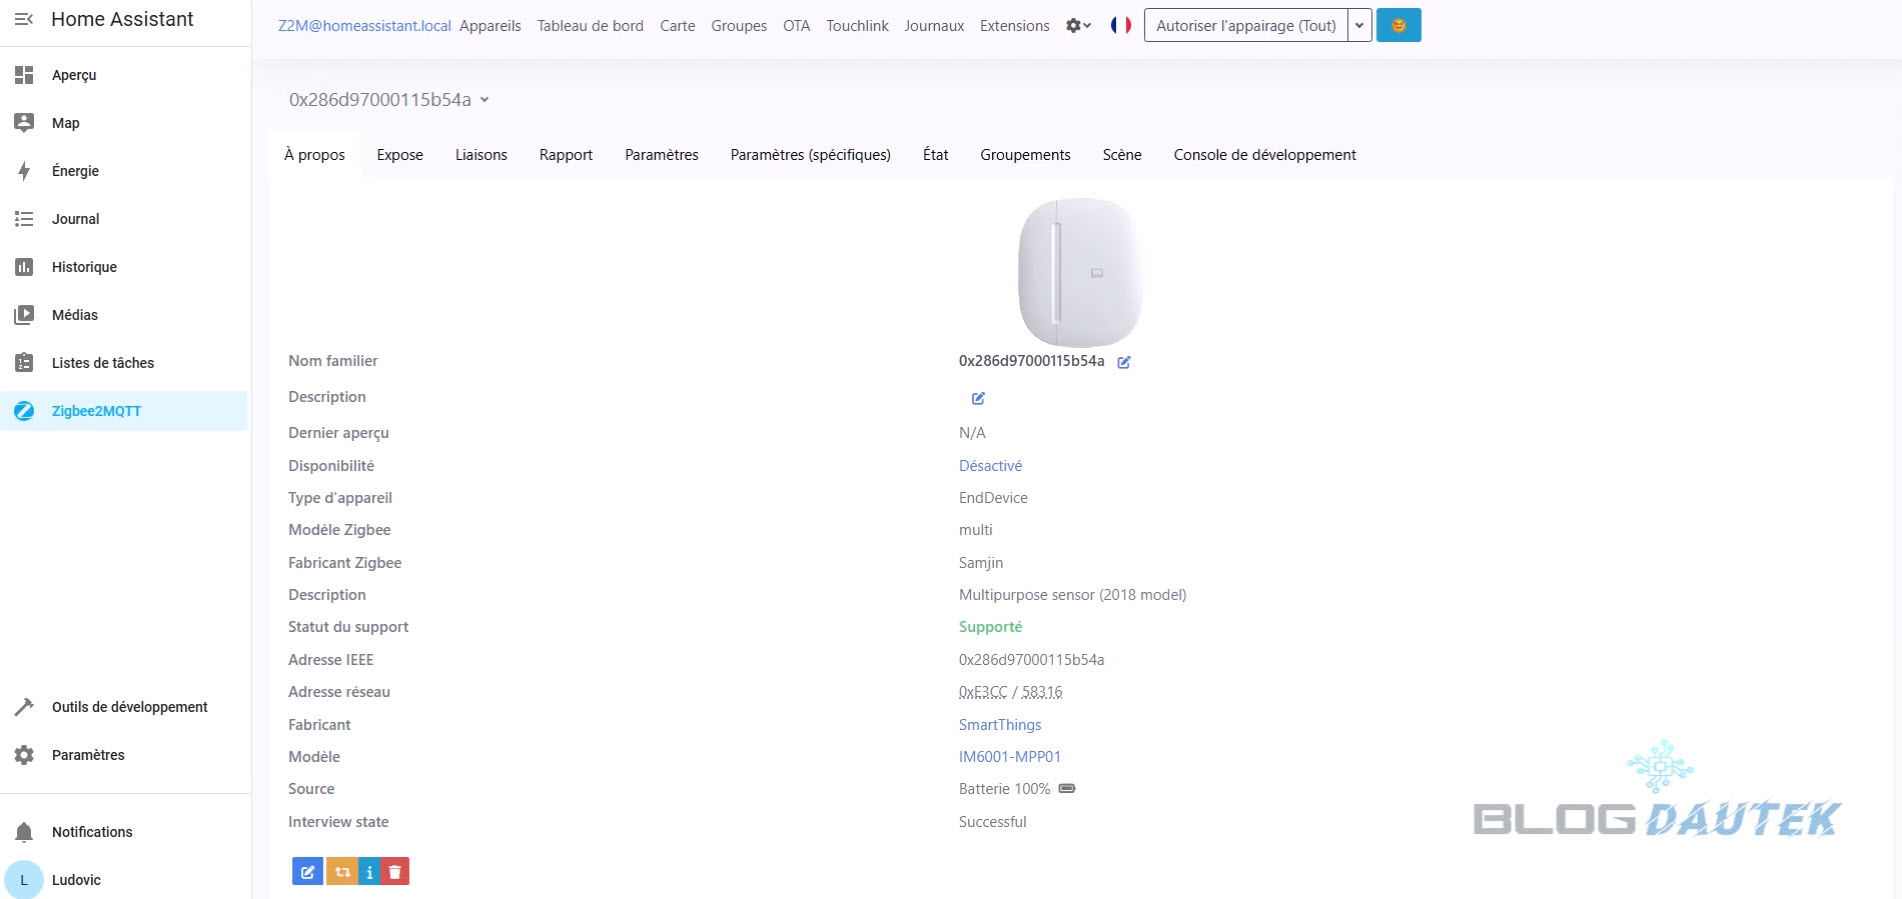Viewport: 1902px width, 899px height.
Task: Collapse the Home Assistant sidebar menu
Action: pos(24,19)
